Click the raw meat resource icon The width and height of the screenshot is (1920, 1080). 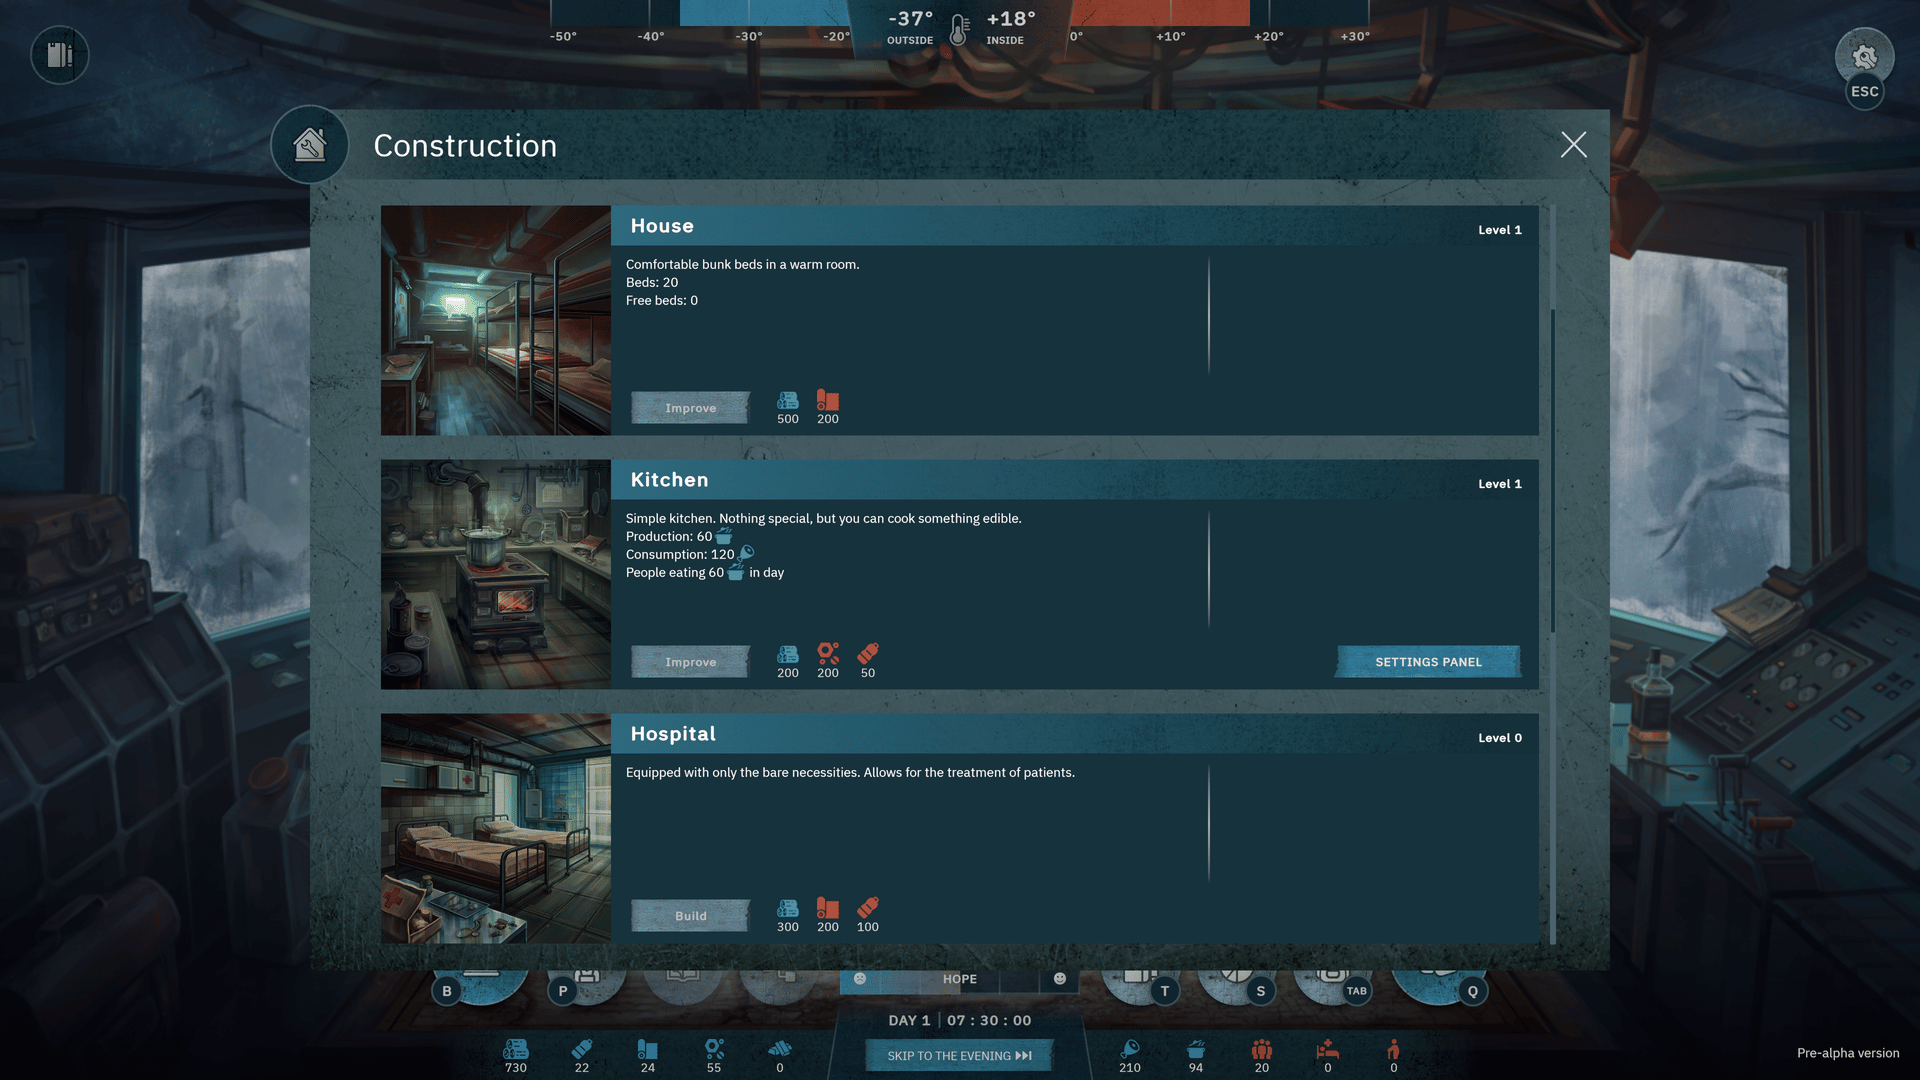pyautogui.click(x=1130, y=1049)
